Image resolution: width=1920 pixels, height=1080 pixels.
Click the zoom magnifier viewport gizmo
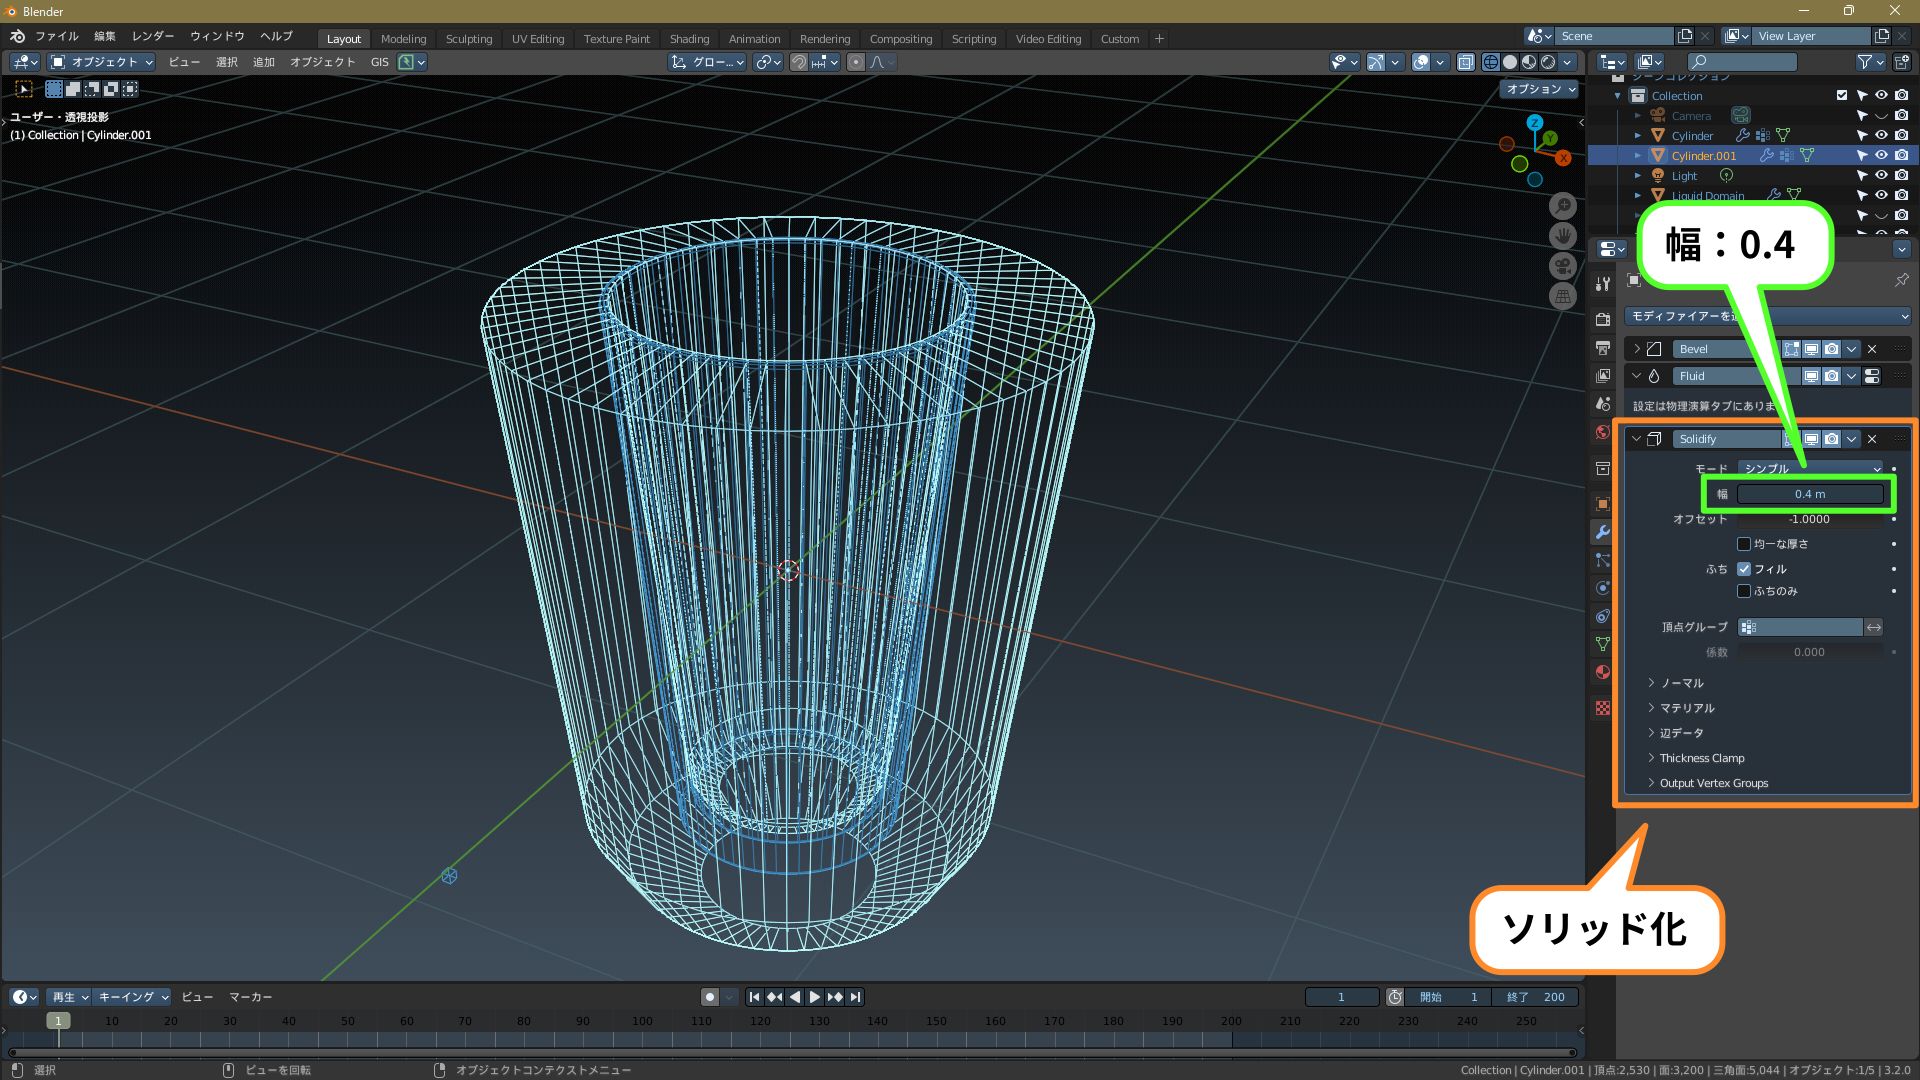[1563, 206]
